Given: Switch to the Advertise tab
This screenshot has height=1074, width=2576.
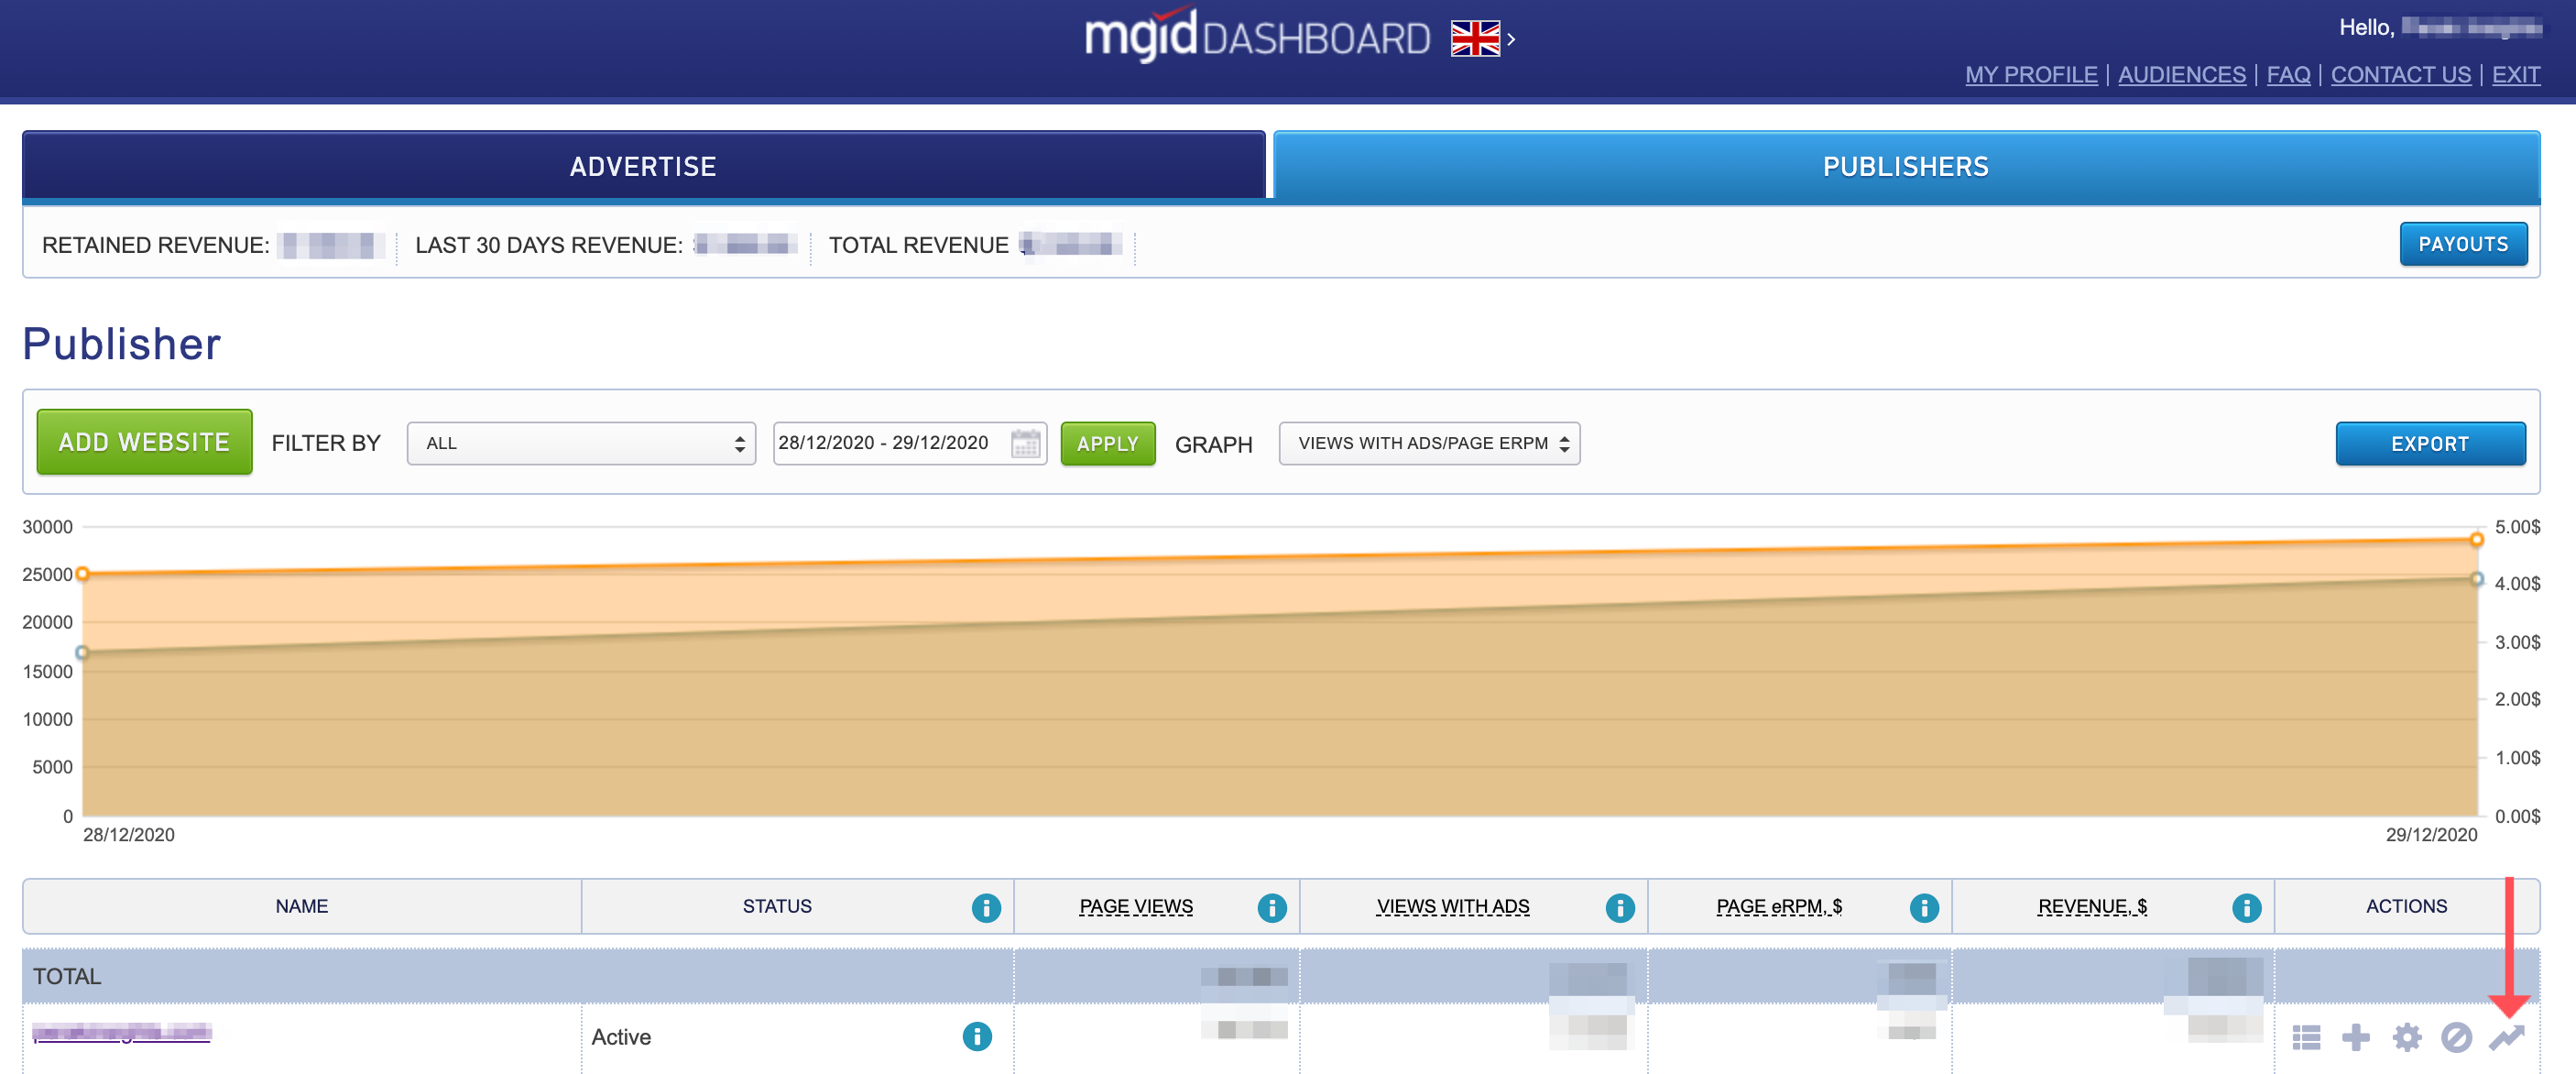Looking at the screenshot, I should point(643,166).
